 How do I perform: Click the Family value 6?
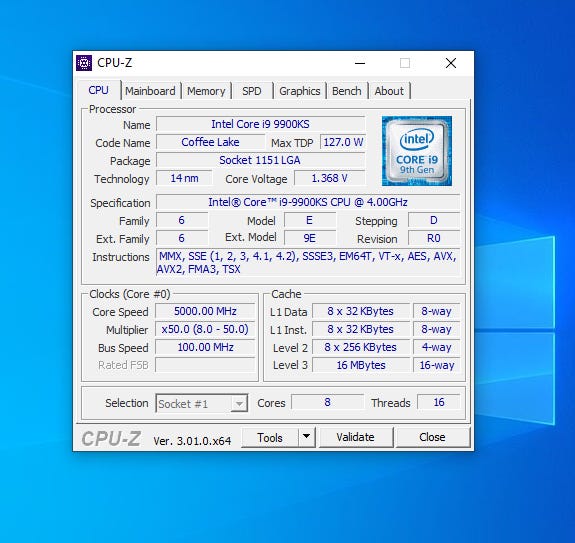click(x=182, y=220)
